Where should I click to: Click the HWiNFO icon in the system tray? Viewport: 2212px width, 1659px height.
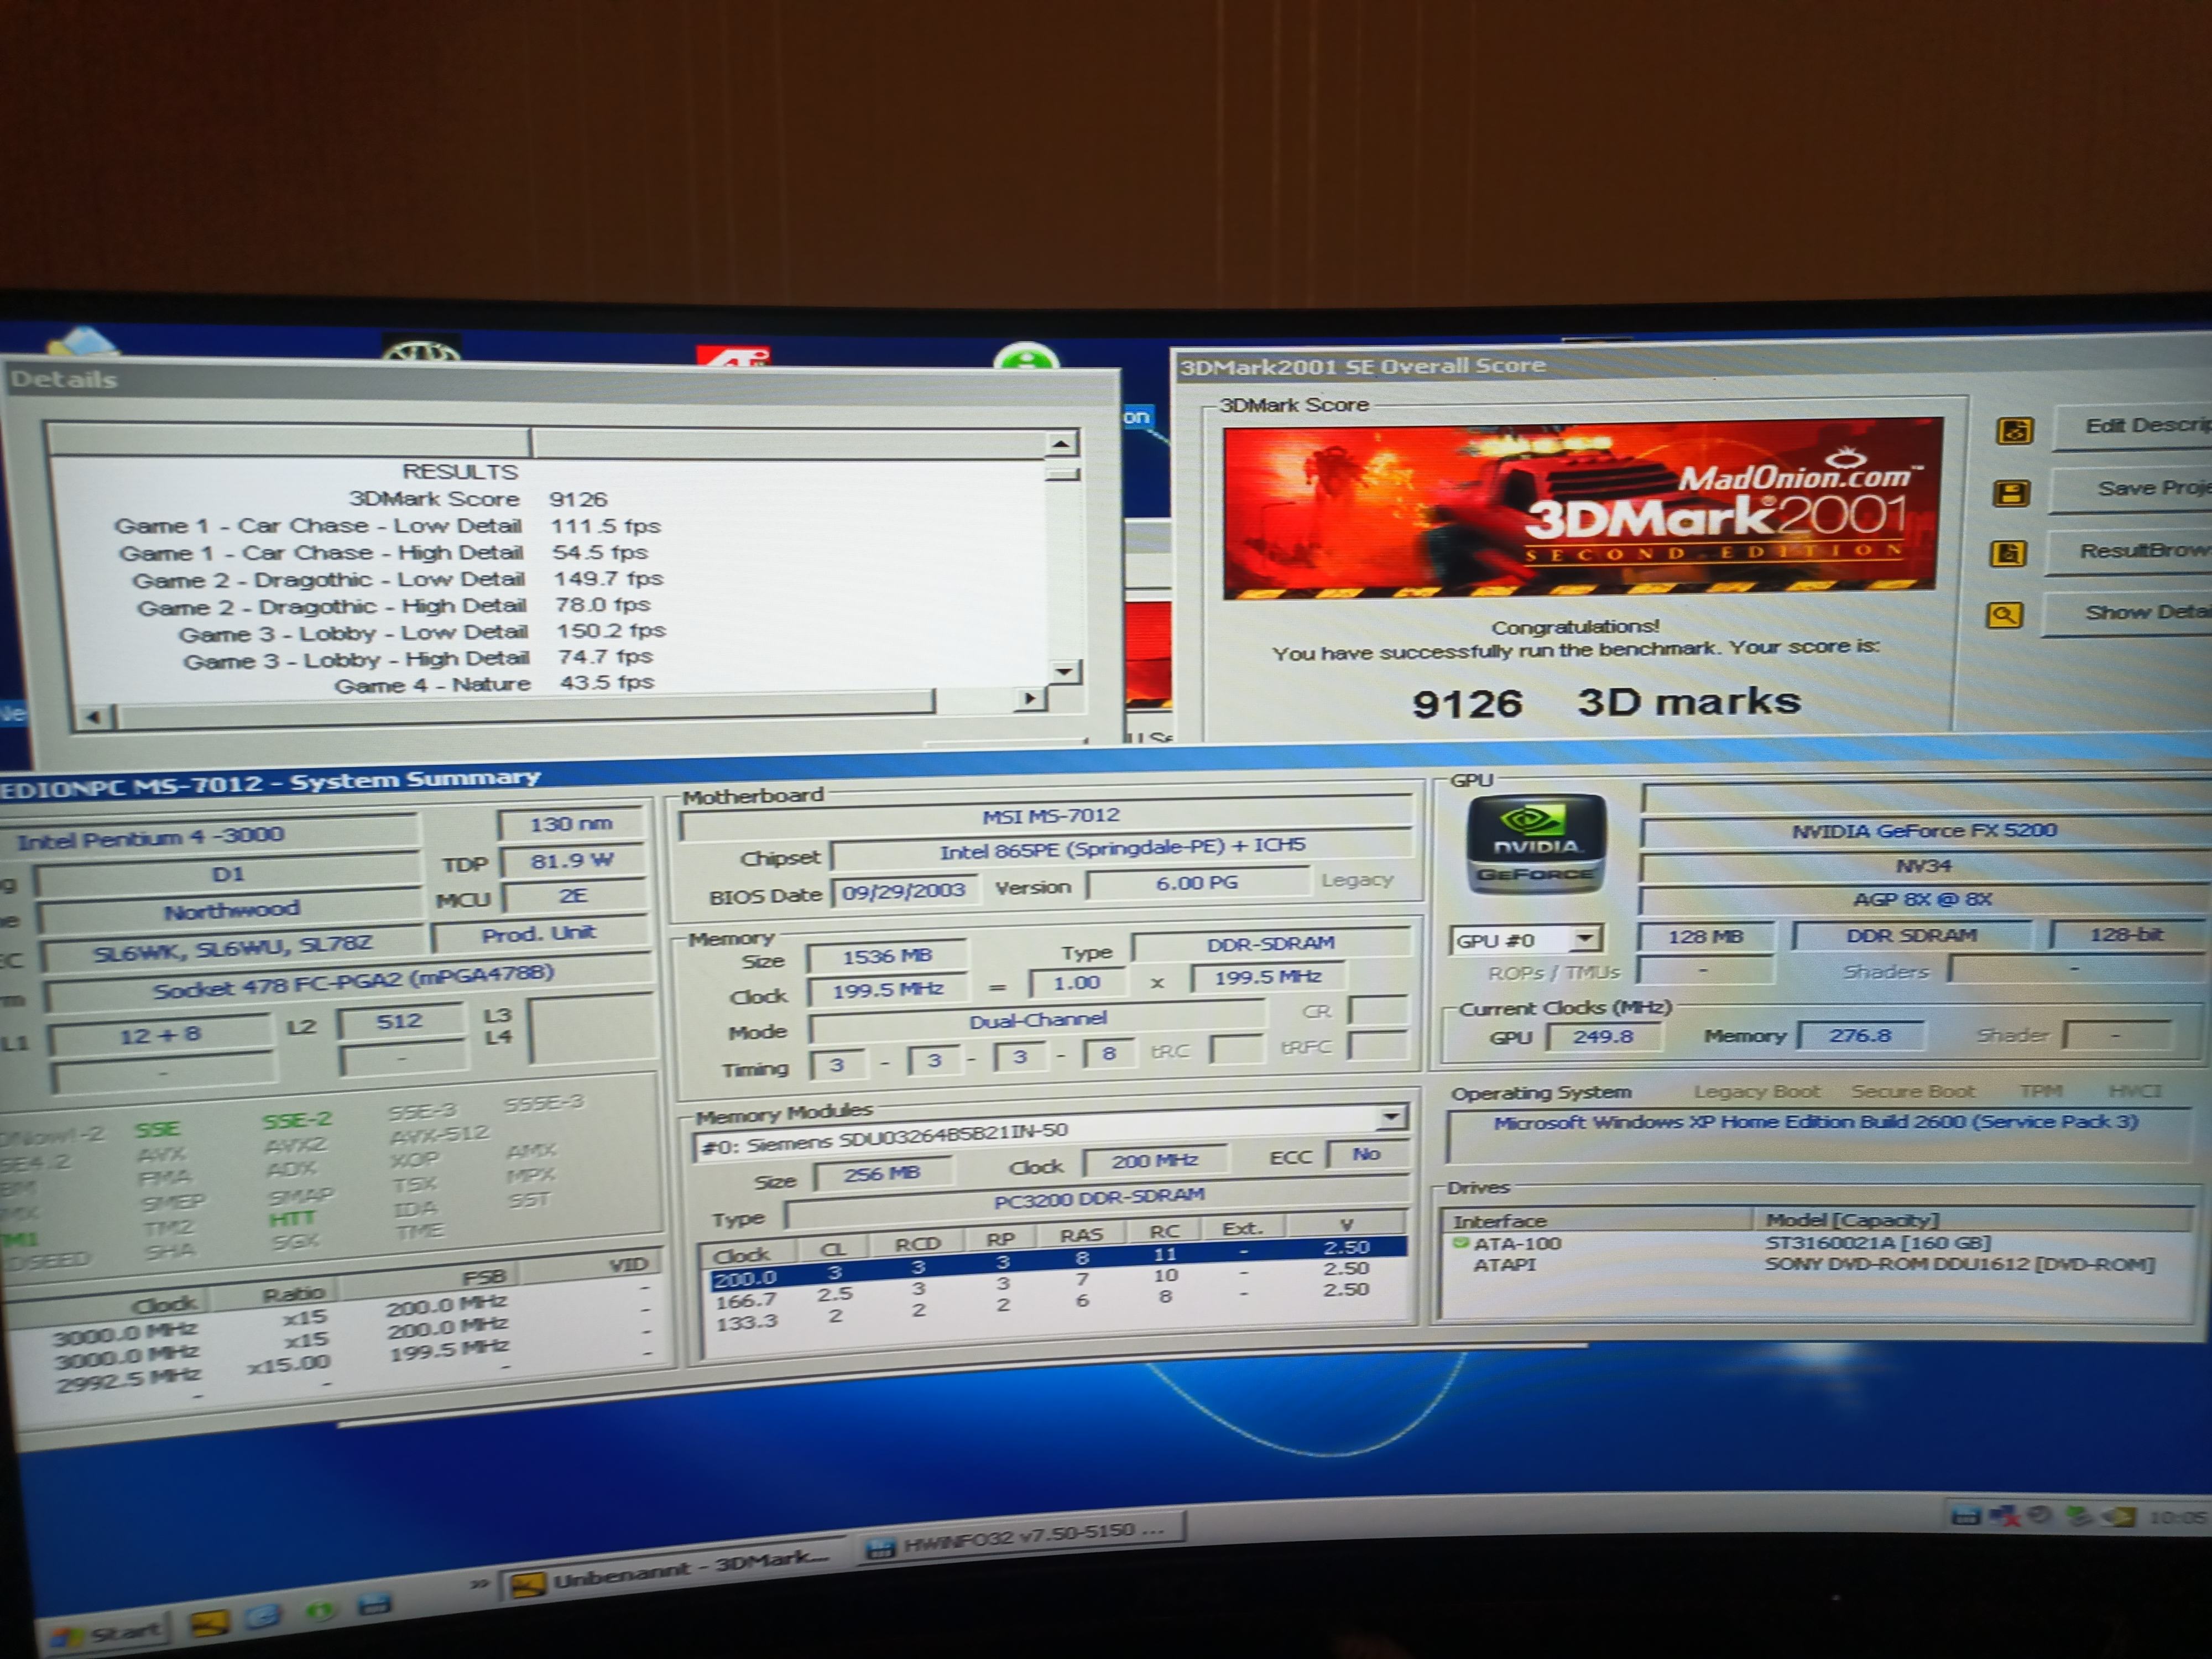coord(1966,1515)
